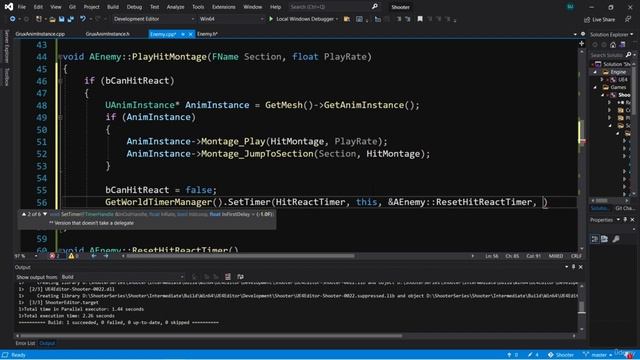This screenshot has height=360, width=640.
Task: Open the Build menu
Action: [113, 7]
